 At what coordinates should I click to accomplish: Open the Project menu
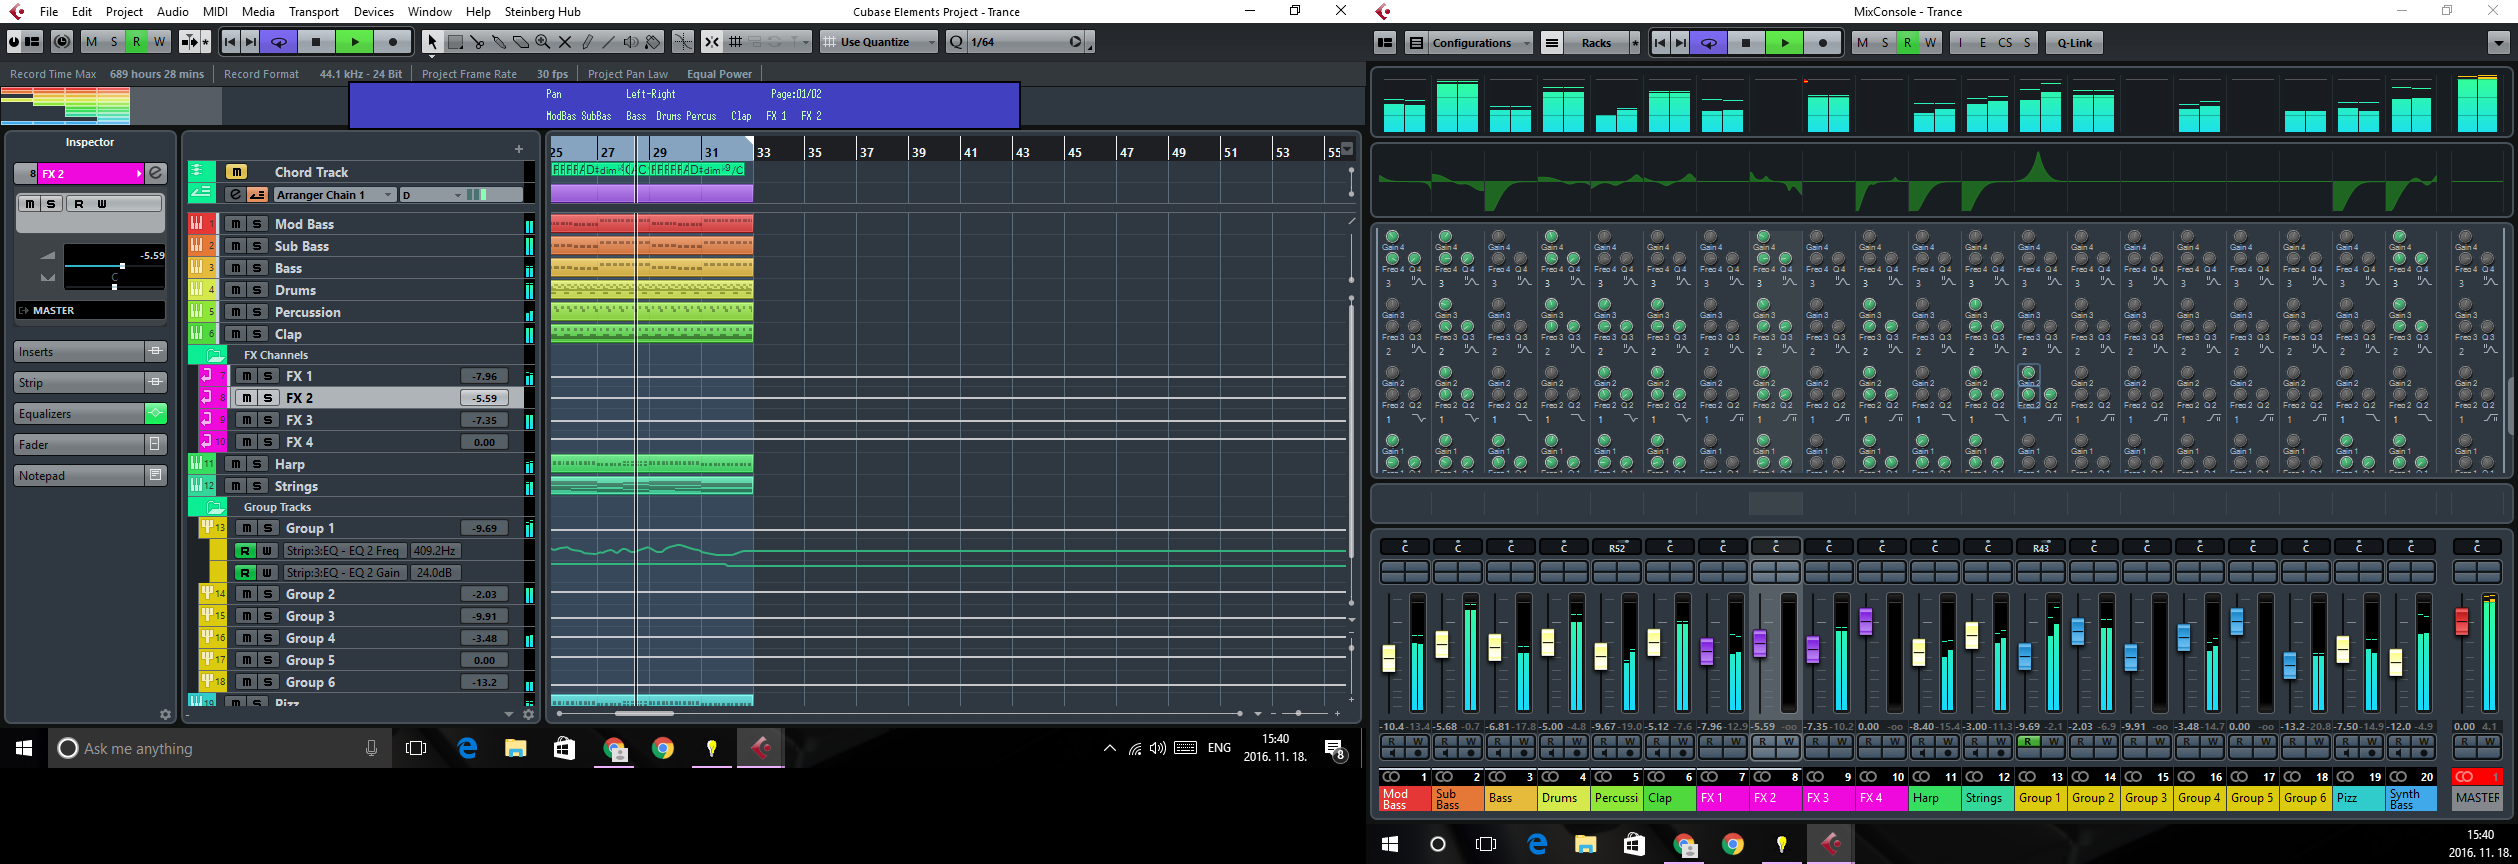124,12
